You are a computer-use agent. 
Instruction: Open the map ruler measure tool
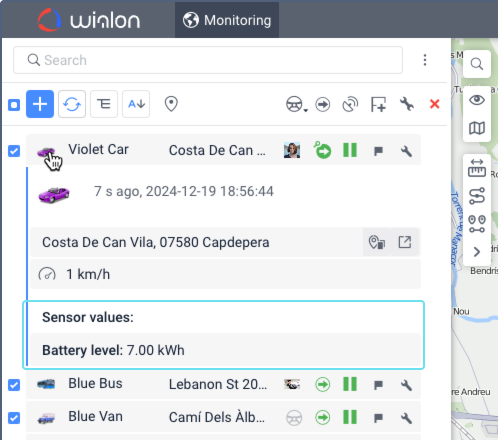(477, 168)
